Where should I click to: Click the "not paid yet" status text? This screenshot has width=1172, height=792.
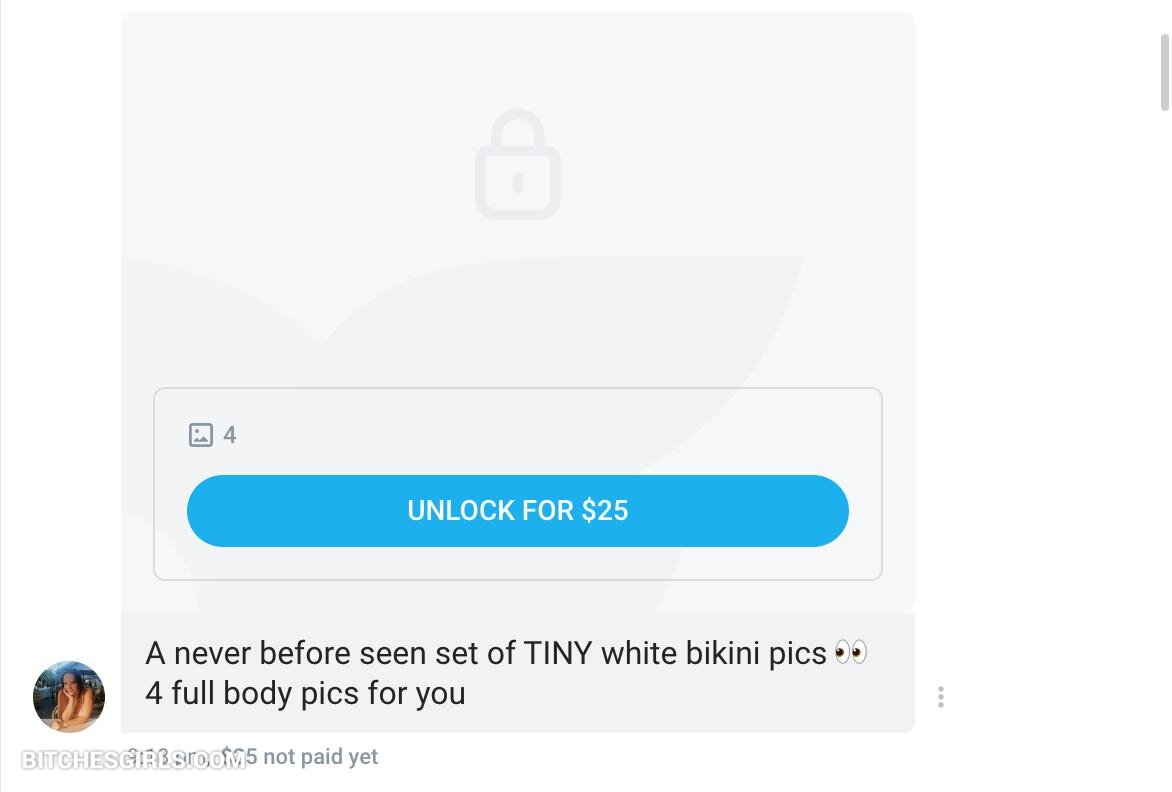tap(321, 756)
